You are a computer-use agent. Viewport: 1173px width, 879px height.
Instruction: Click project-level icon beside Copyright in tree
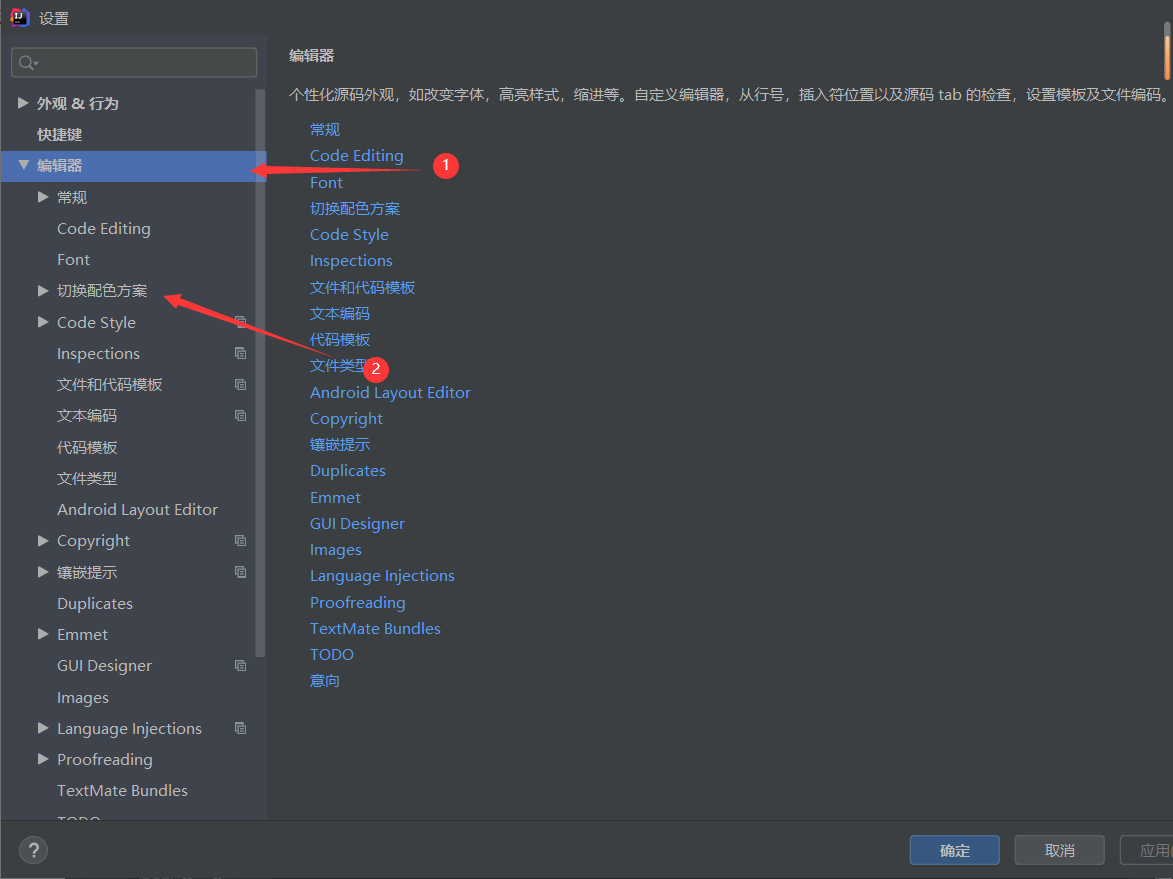point(240,540)
